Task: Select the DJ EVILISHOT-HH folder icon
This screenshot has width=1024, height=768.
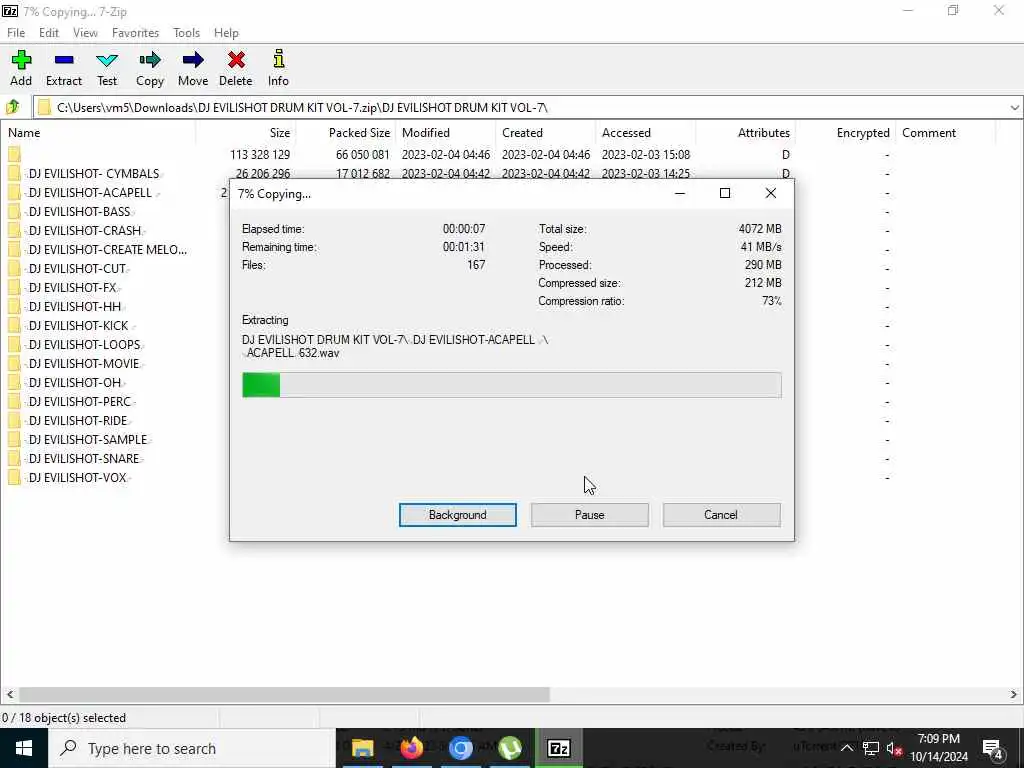Action: click(14, 306)
